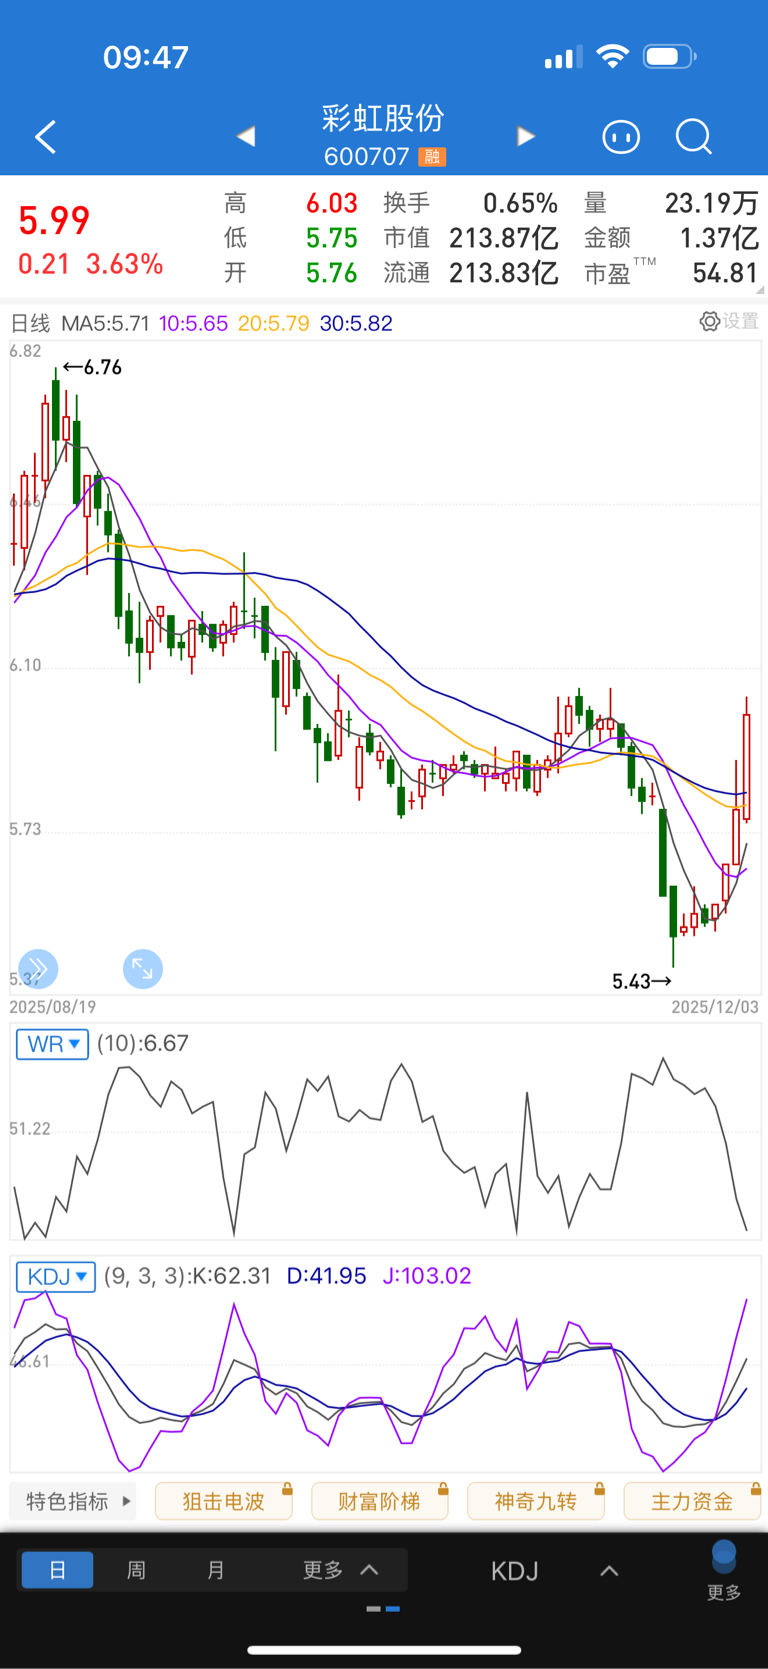Expand the 特色指标 arrow

pos(127,1501)
